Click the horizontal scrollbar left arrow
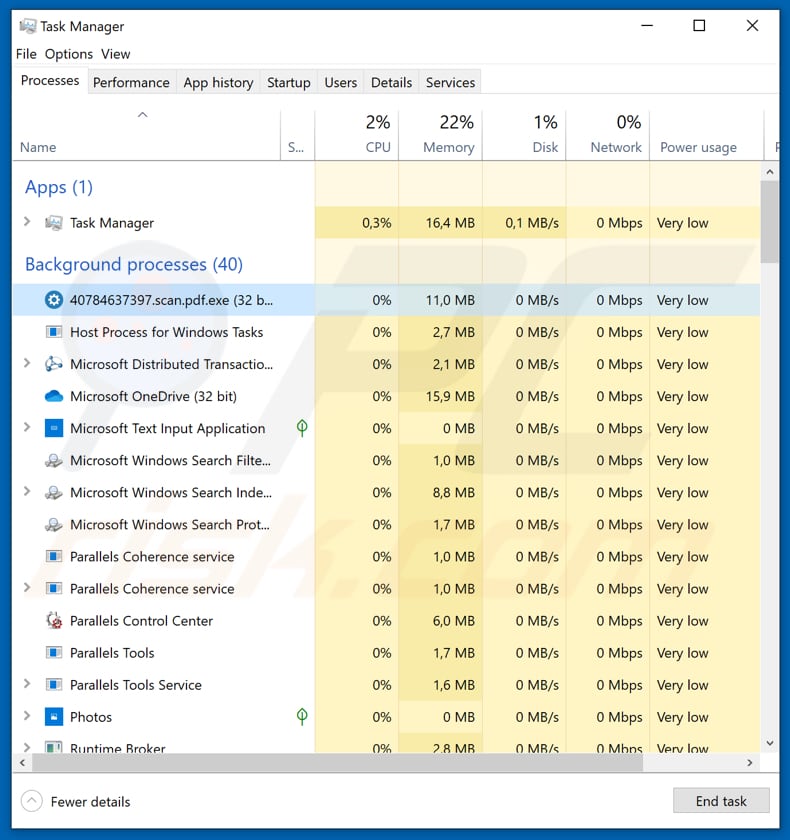790x840 pixels. click(22, 762)
